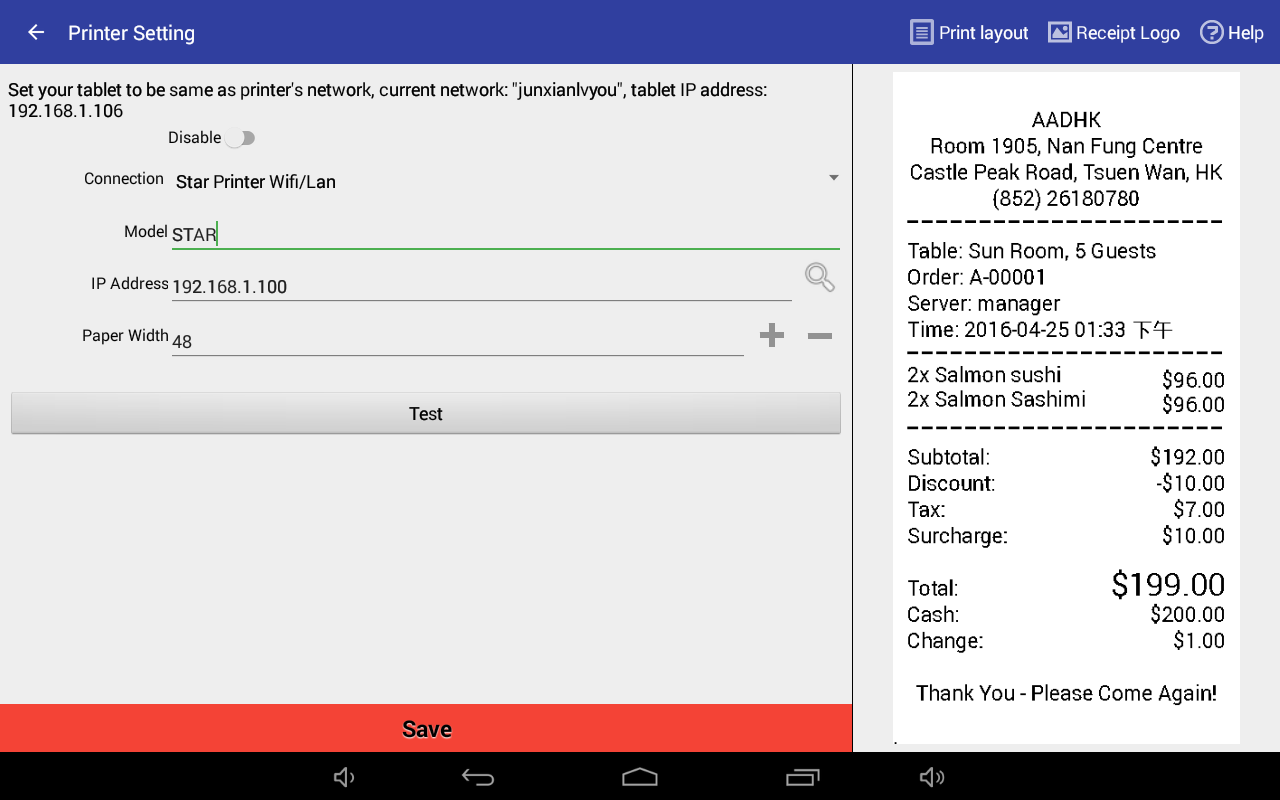Tap the Printer Setting title
Viewport: 1280px width, 800px height.
(131, 33)
